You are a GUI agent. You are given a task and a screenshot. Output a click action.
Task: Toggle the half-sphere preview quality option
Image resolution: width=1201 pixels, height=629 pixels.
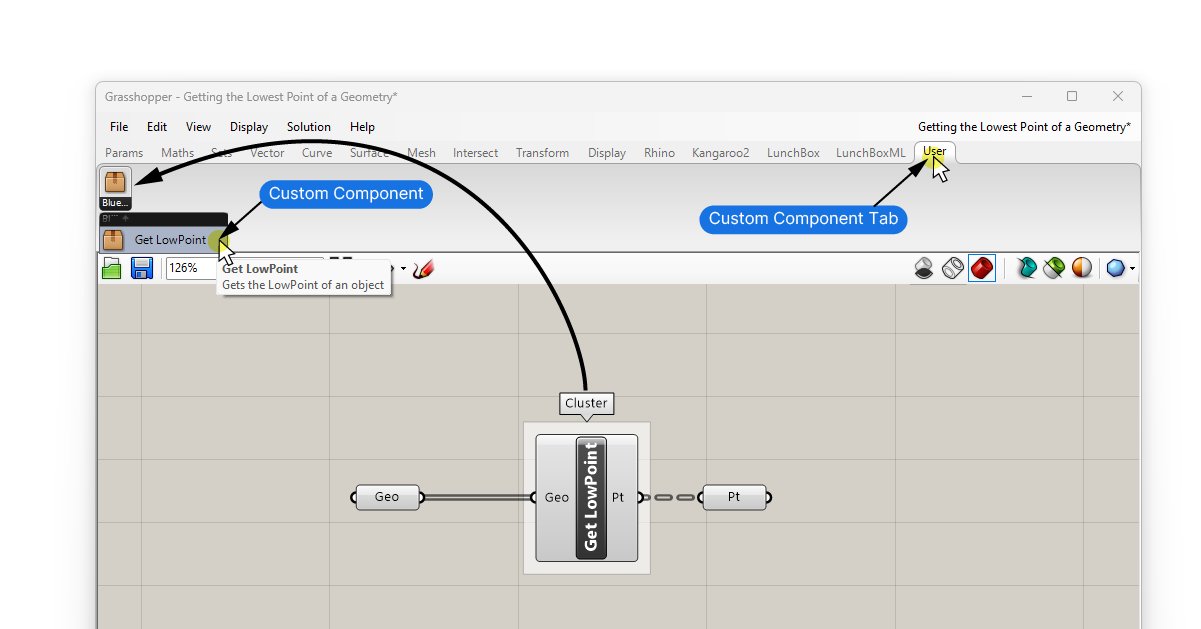pyautogui.click(x=1082, y=268)
